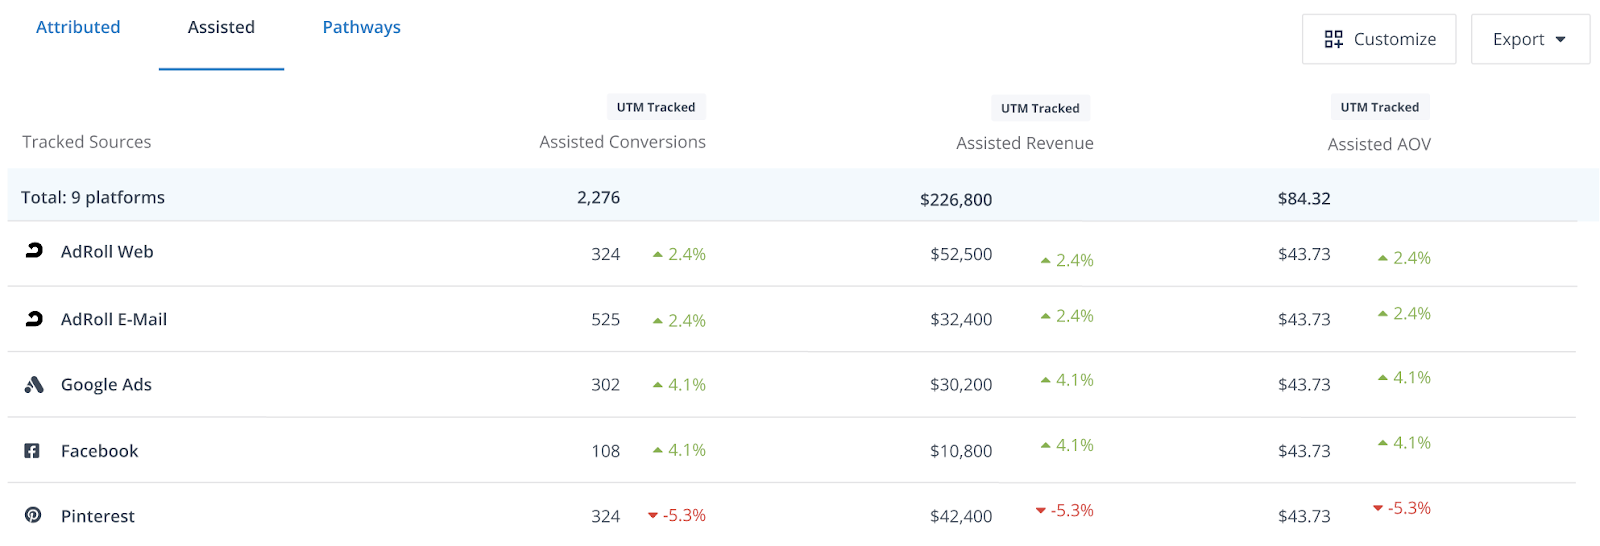Click the Pinterest logo icon
This screenshot has height=546, width=1600.
[x=33, y=515]
